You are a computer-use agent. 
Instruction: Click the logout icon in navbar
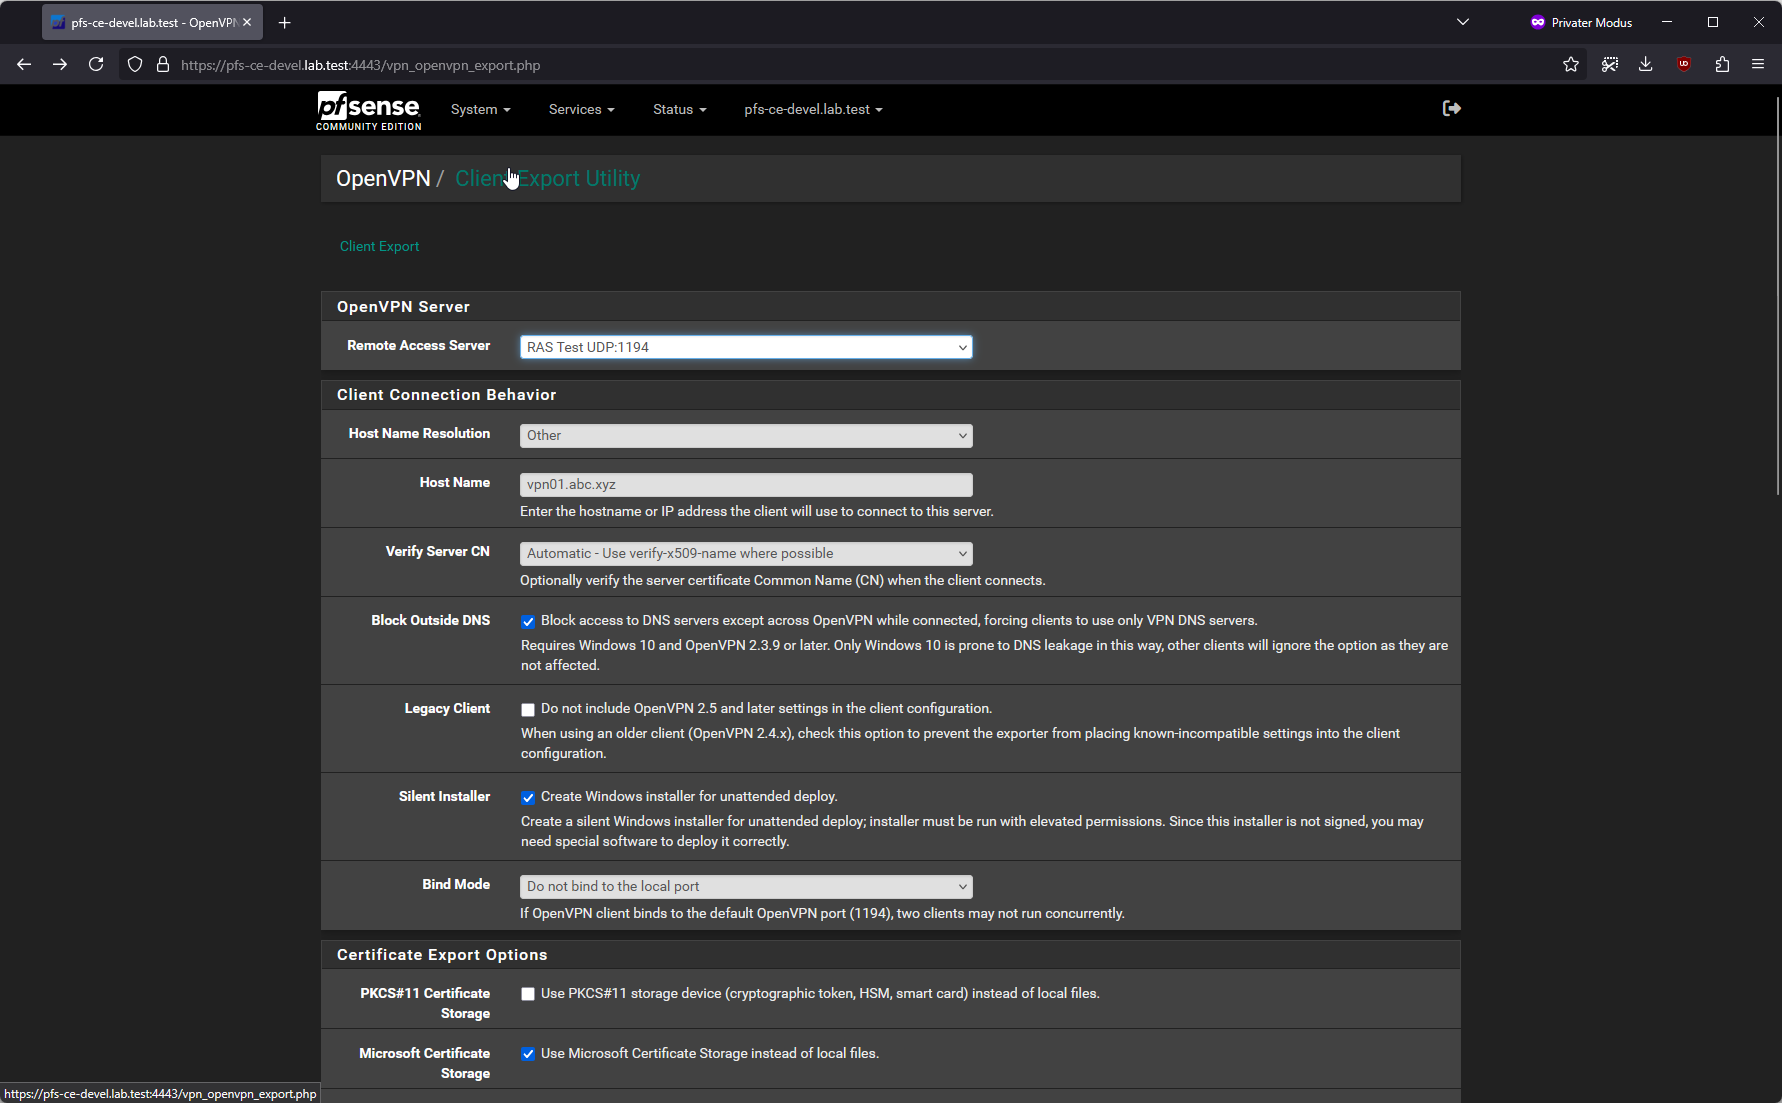coord(1452,108)
